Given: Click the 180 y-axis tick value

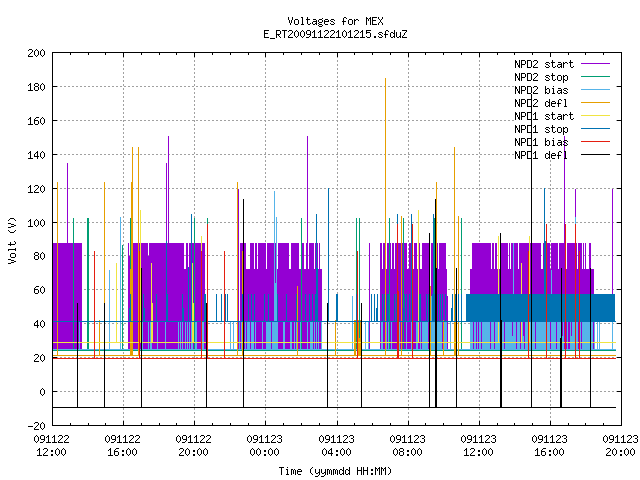Looking at the screenshot, I should [36, 87].
